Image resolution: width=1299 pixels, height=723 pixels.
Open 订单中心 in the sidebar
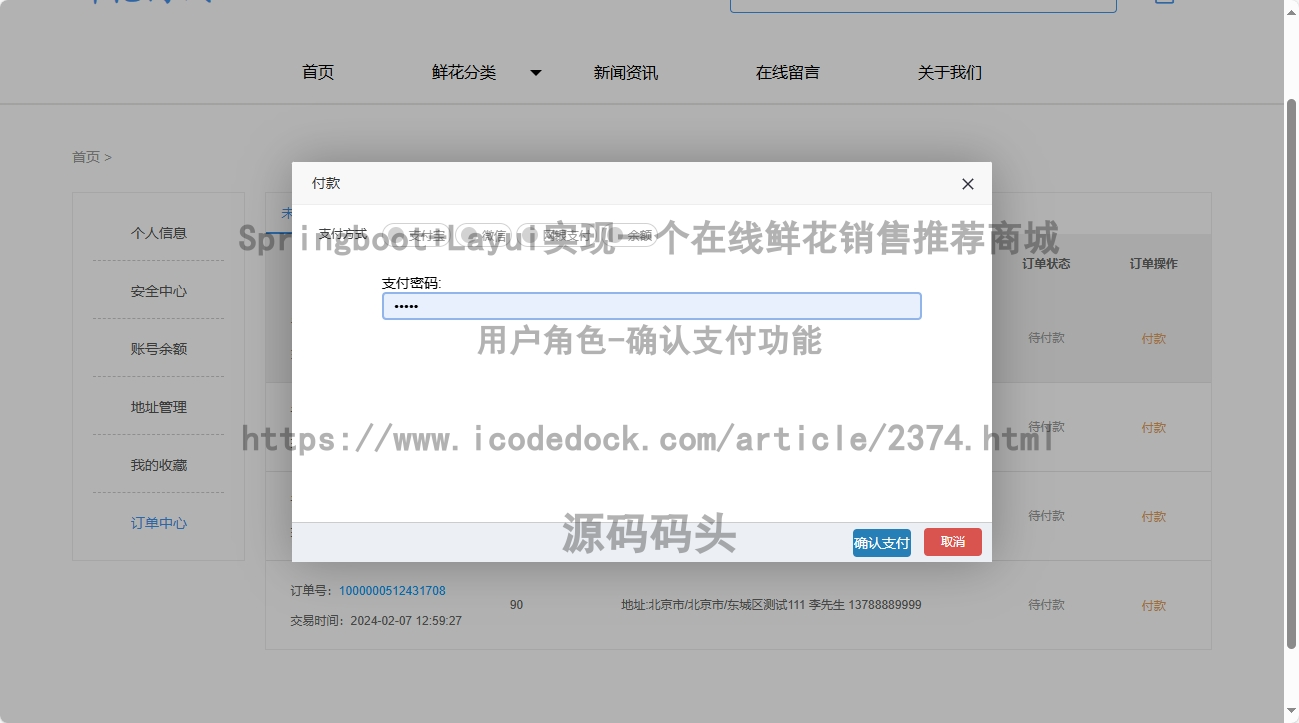coord(159,523)
